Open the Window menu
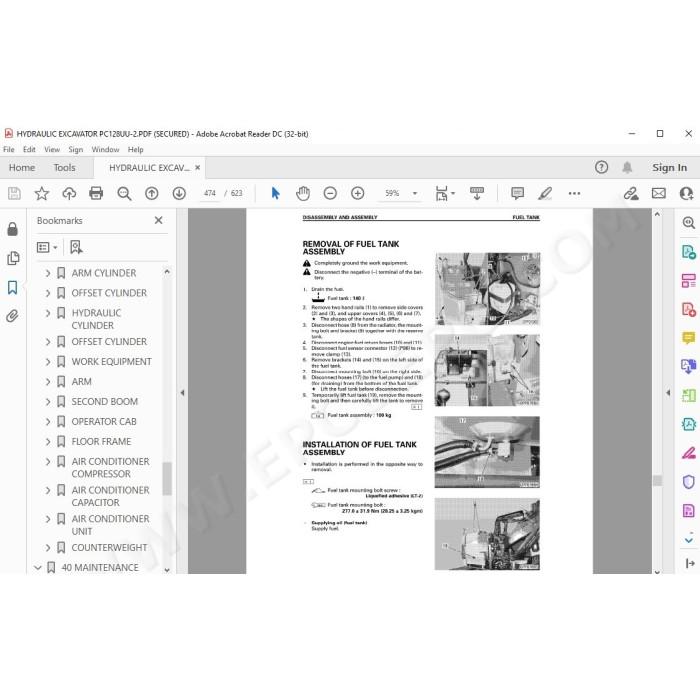Screen dimensions: 700x700 coord(105,150)
